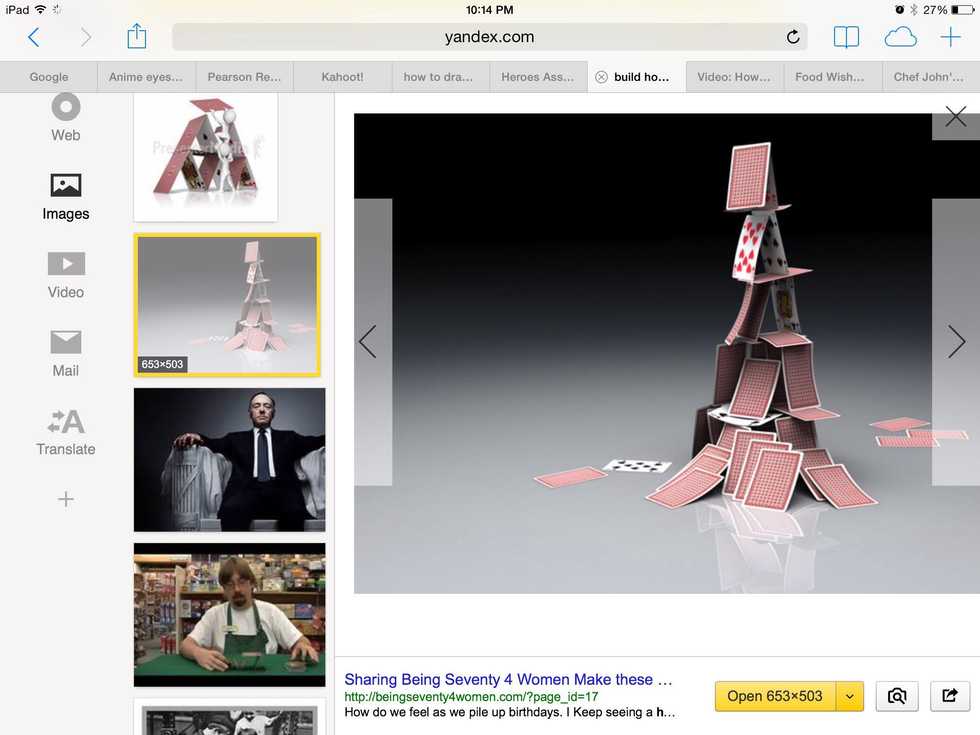Share the card tower image
Screen dimensions: 980x735
pyautogui.click(x=949, y=696)
